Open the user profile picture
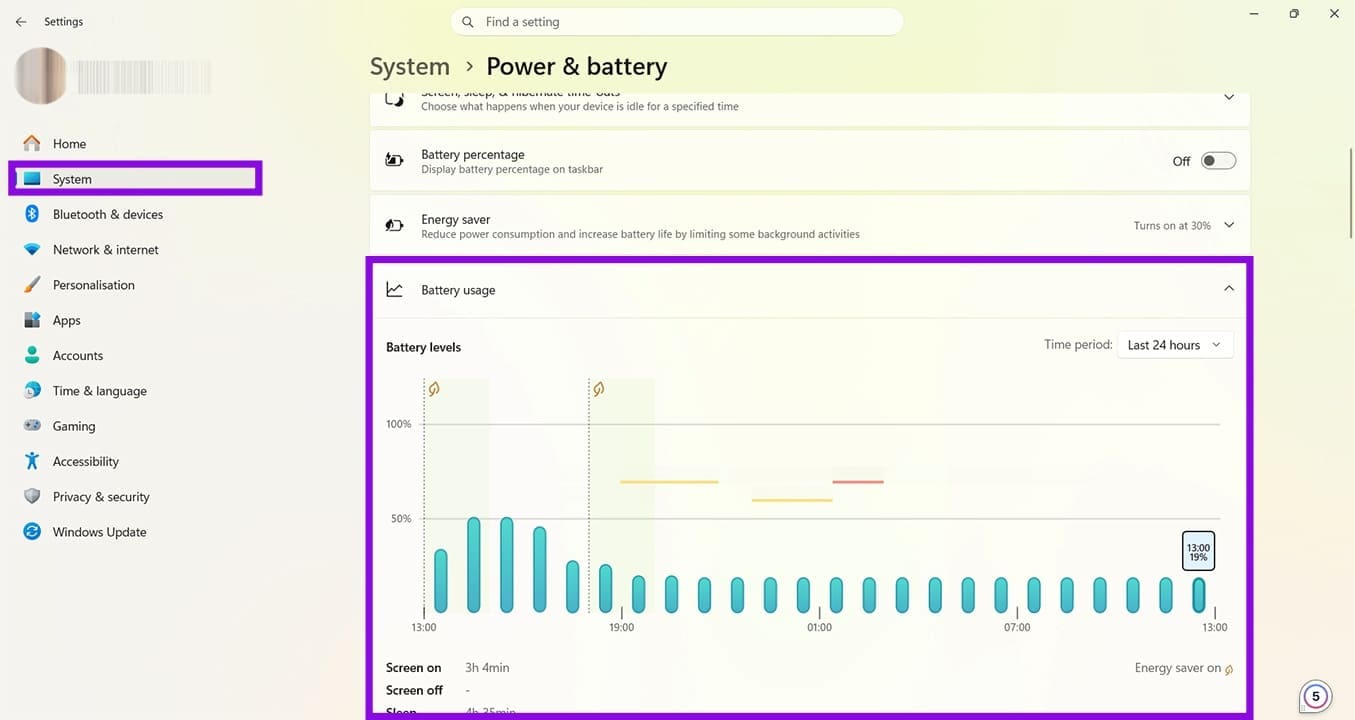1355x720 pixels. [x=41, y=76]
